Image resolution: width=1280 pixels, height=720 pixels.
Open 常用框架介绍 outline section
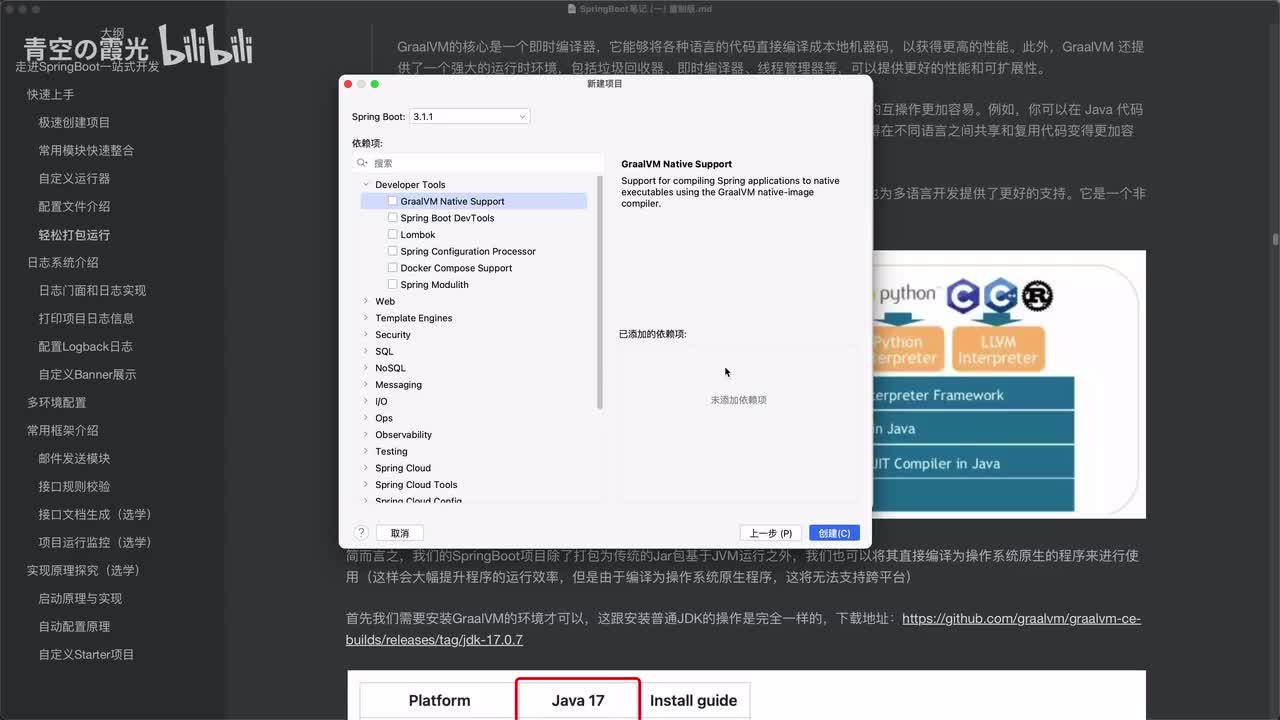[x=63, y=430]
